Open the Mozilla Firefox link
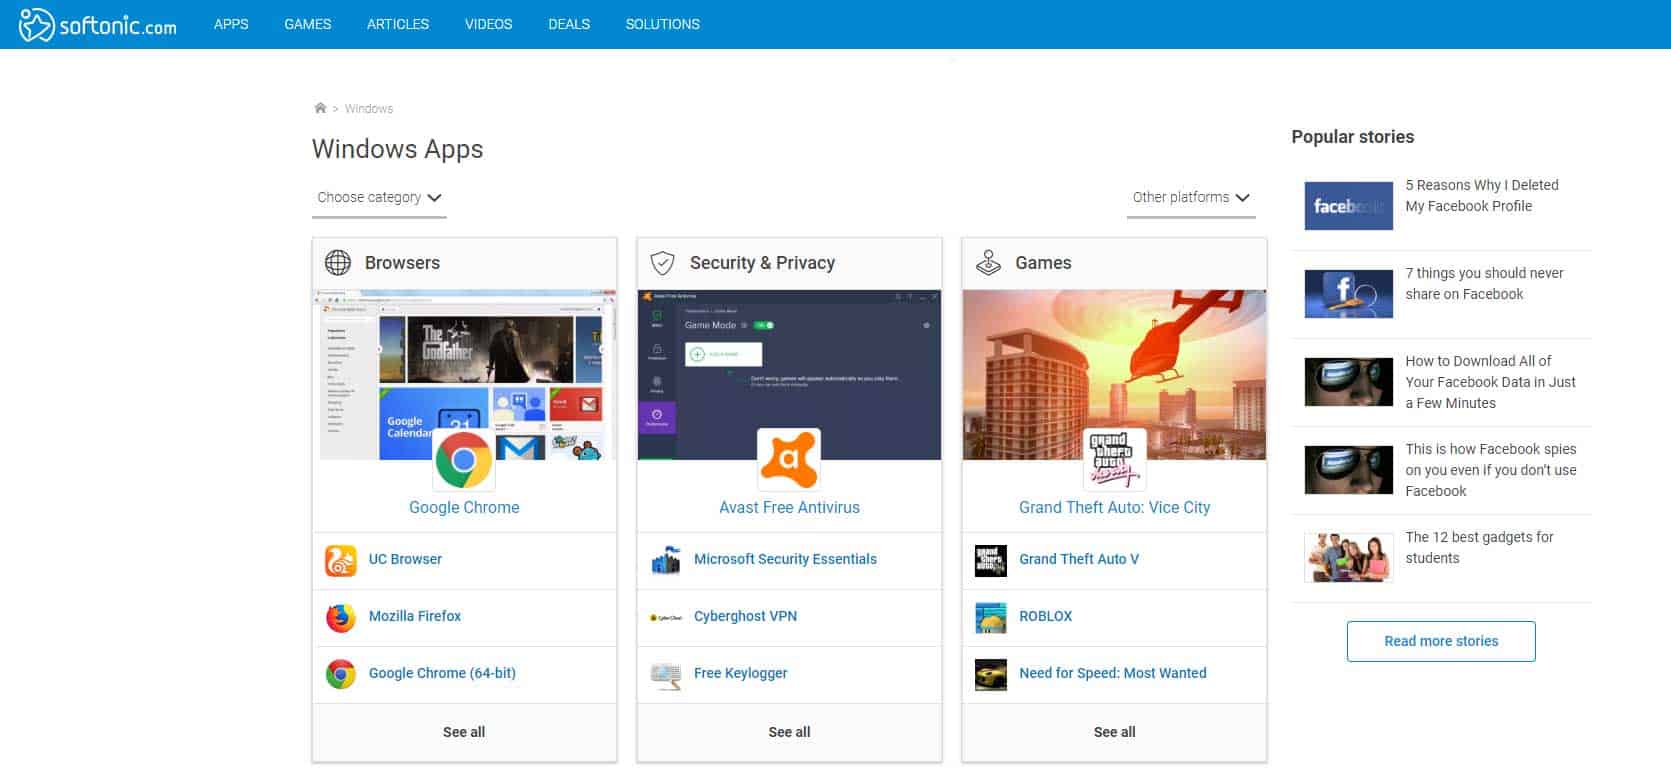1671x774 pixels. [x=415, y=616]
